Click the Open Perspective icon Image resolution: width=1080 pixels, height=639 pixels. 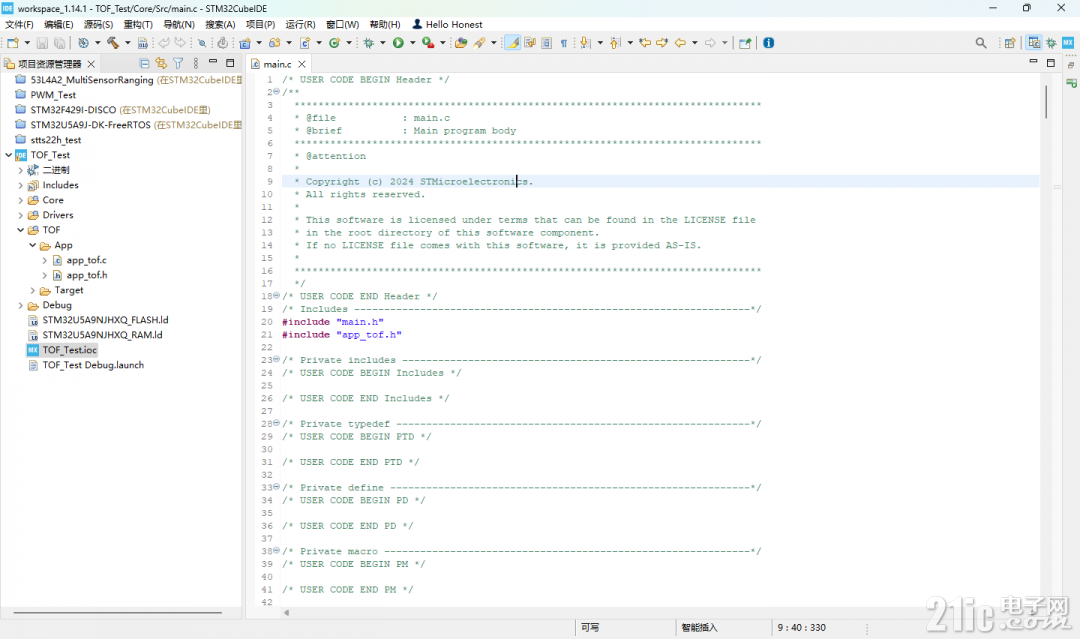1010,43
